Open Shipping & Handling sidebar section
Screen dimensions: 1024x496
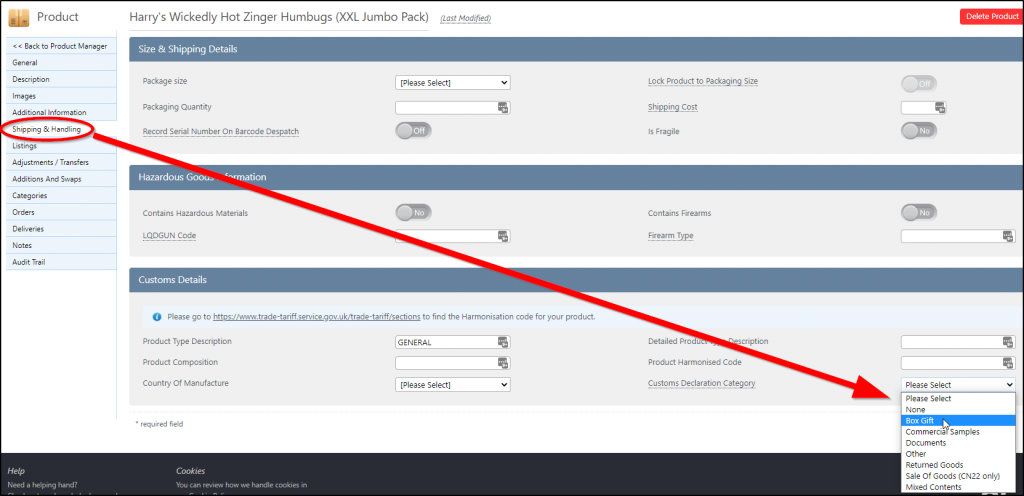[61, 129]
